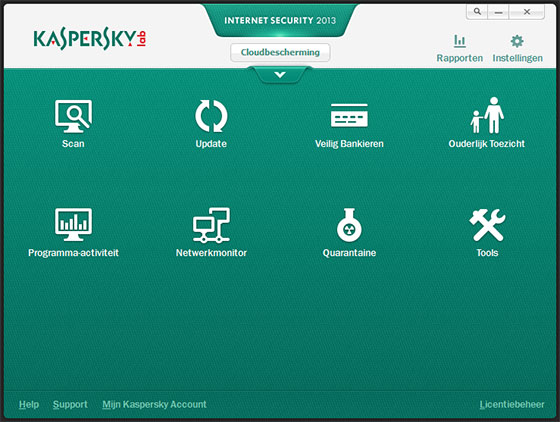Expand the status panel down chevron
Image resolution: width=560 pixels, height=422 pixels.
pos(280,75)
